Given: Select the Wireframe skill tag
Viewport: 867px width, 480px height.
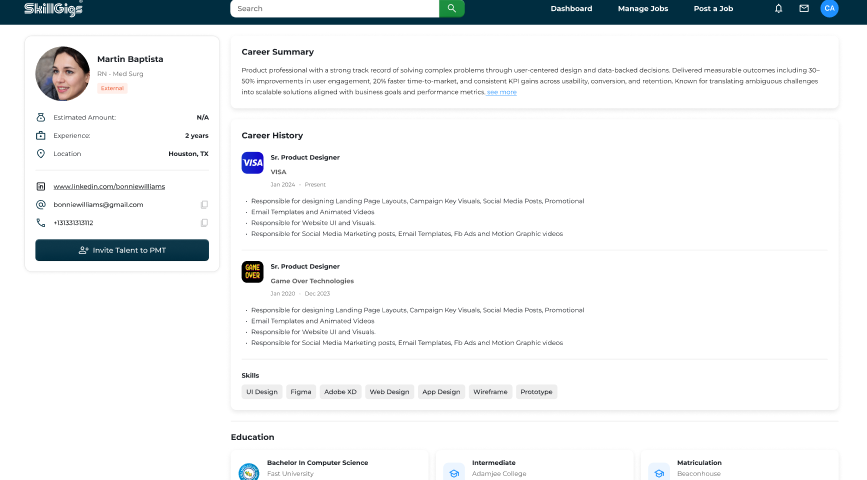Looking at the screenshot, I should [x=490, y=392].
